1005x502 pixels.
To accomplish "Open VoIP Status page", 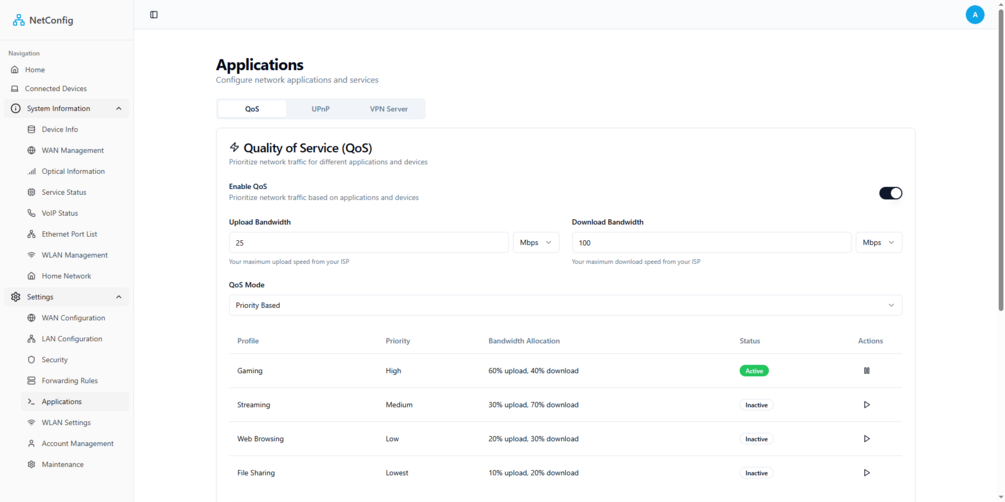I will click(x=59, y=213).
